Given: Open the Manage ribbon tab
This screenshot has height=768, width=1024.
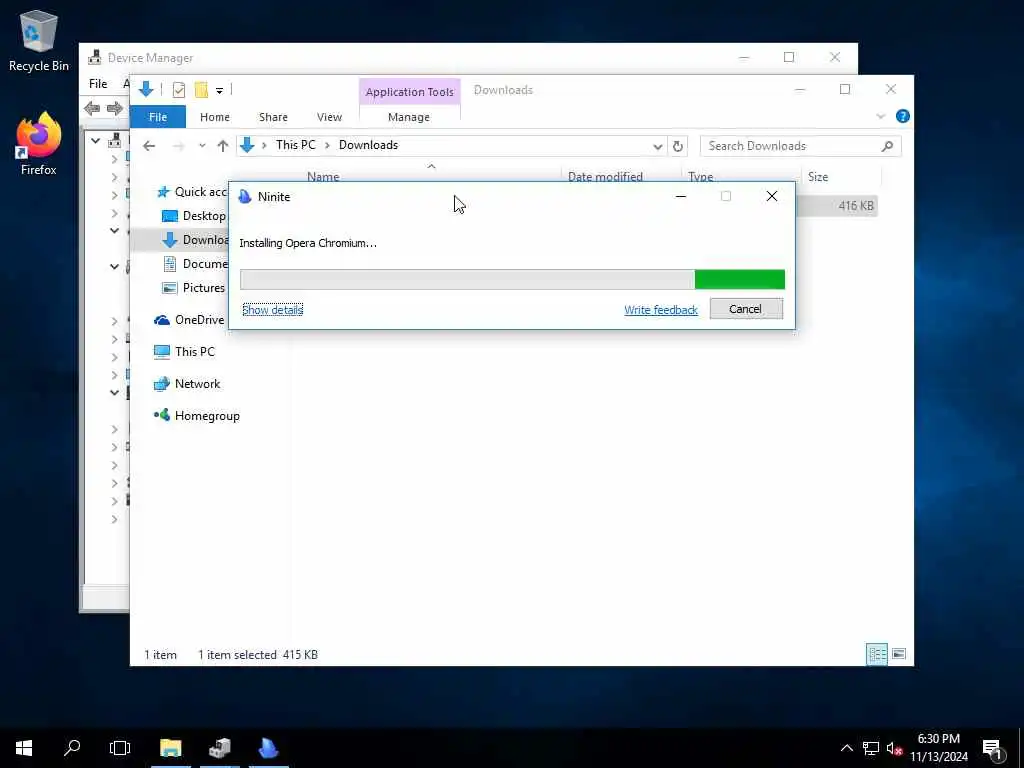Looking at the screenshot, I should click(x=409, y=117).
